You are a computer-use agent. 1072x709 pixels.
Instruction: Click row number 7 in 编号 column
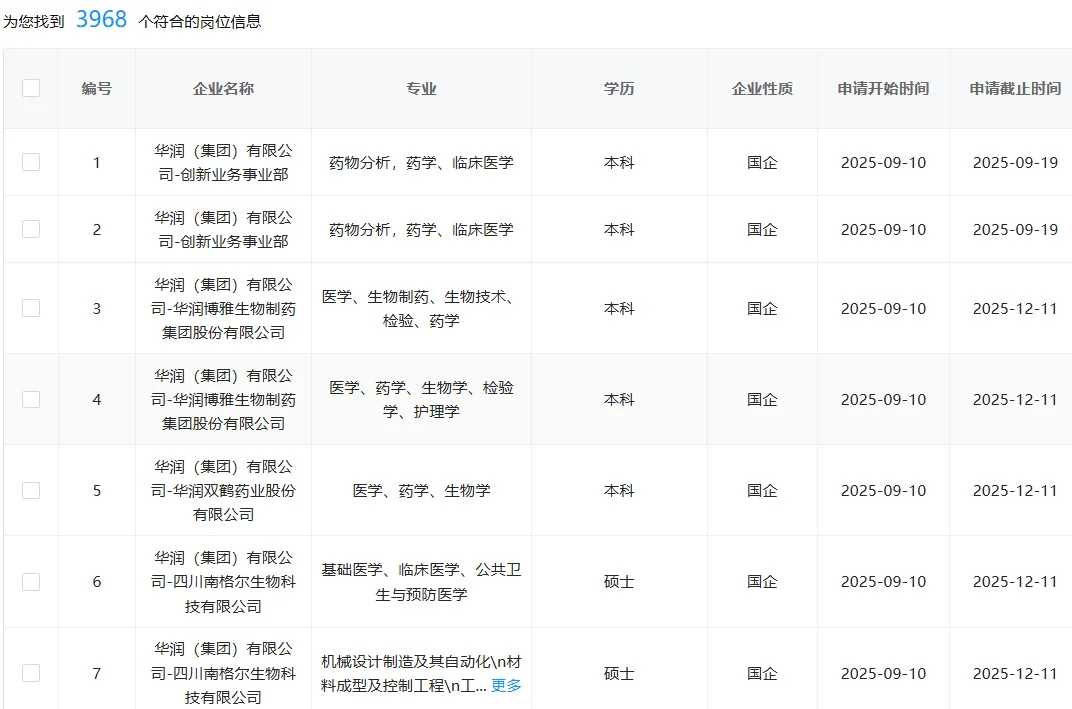96,673
